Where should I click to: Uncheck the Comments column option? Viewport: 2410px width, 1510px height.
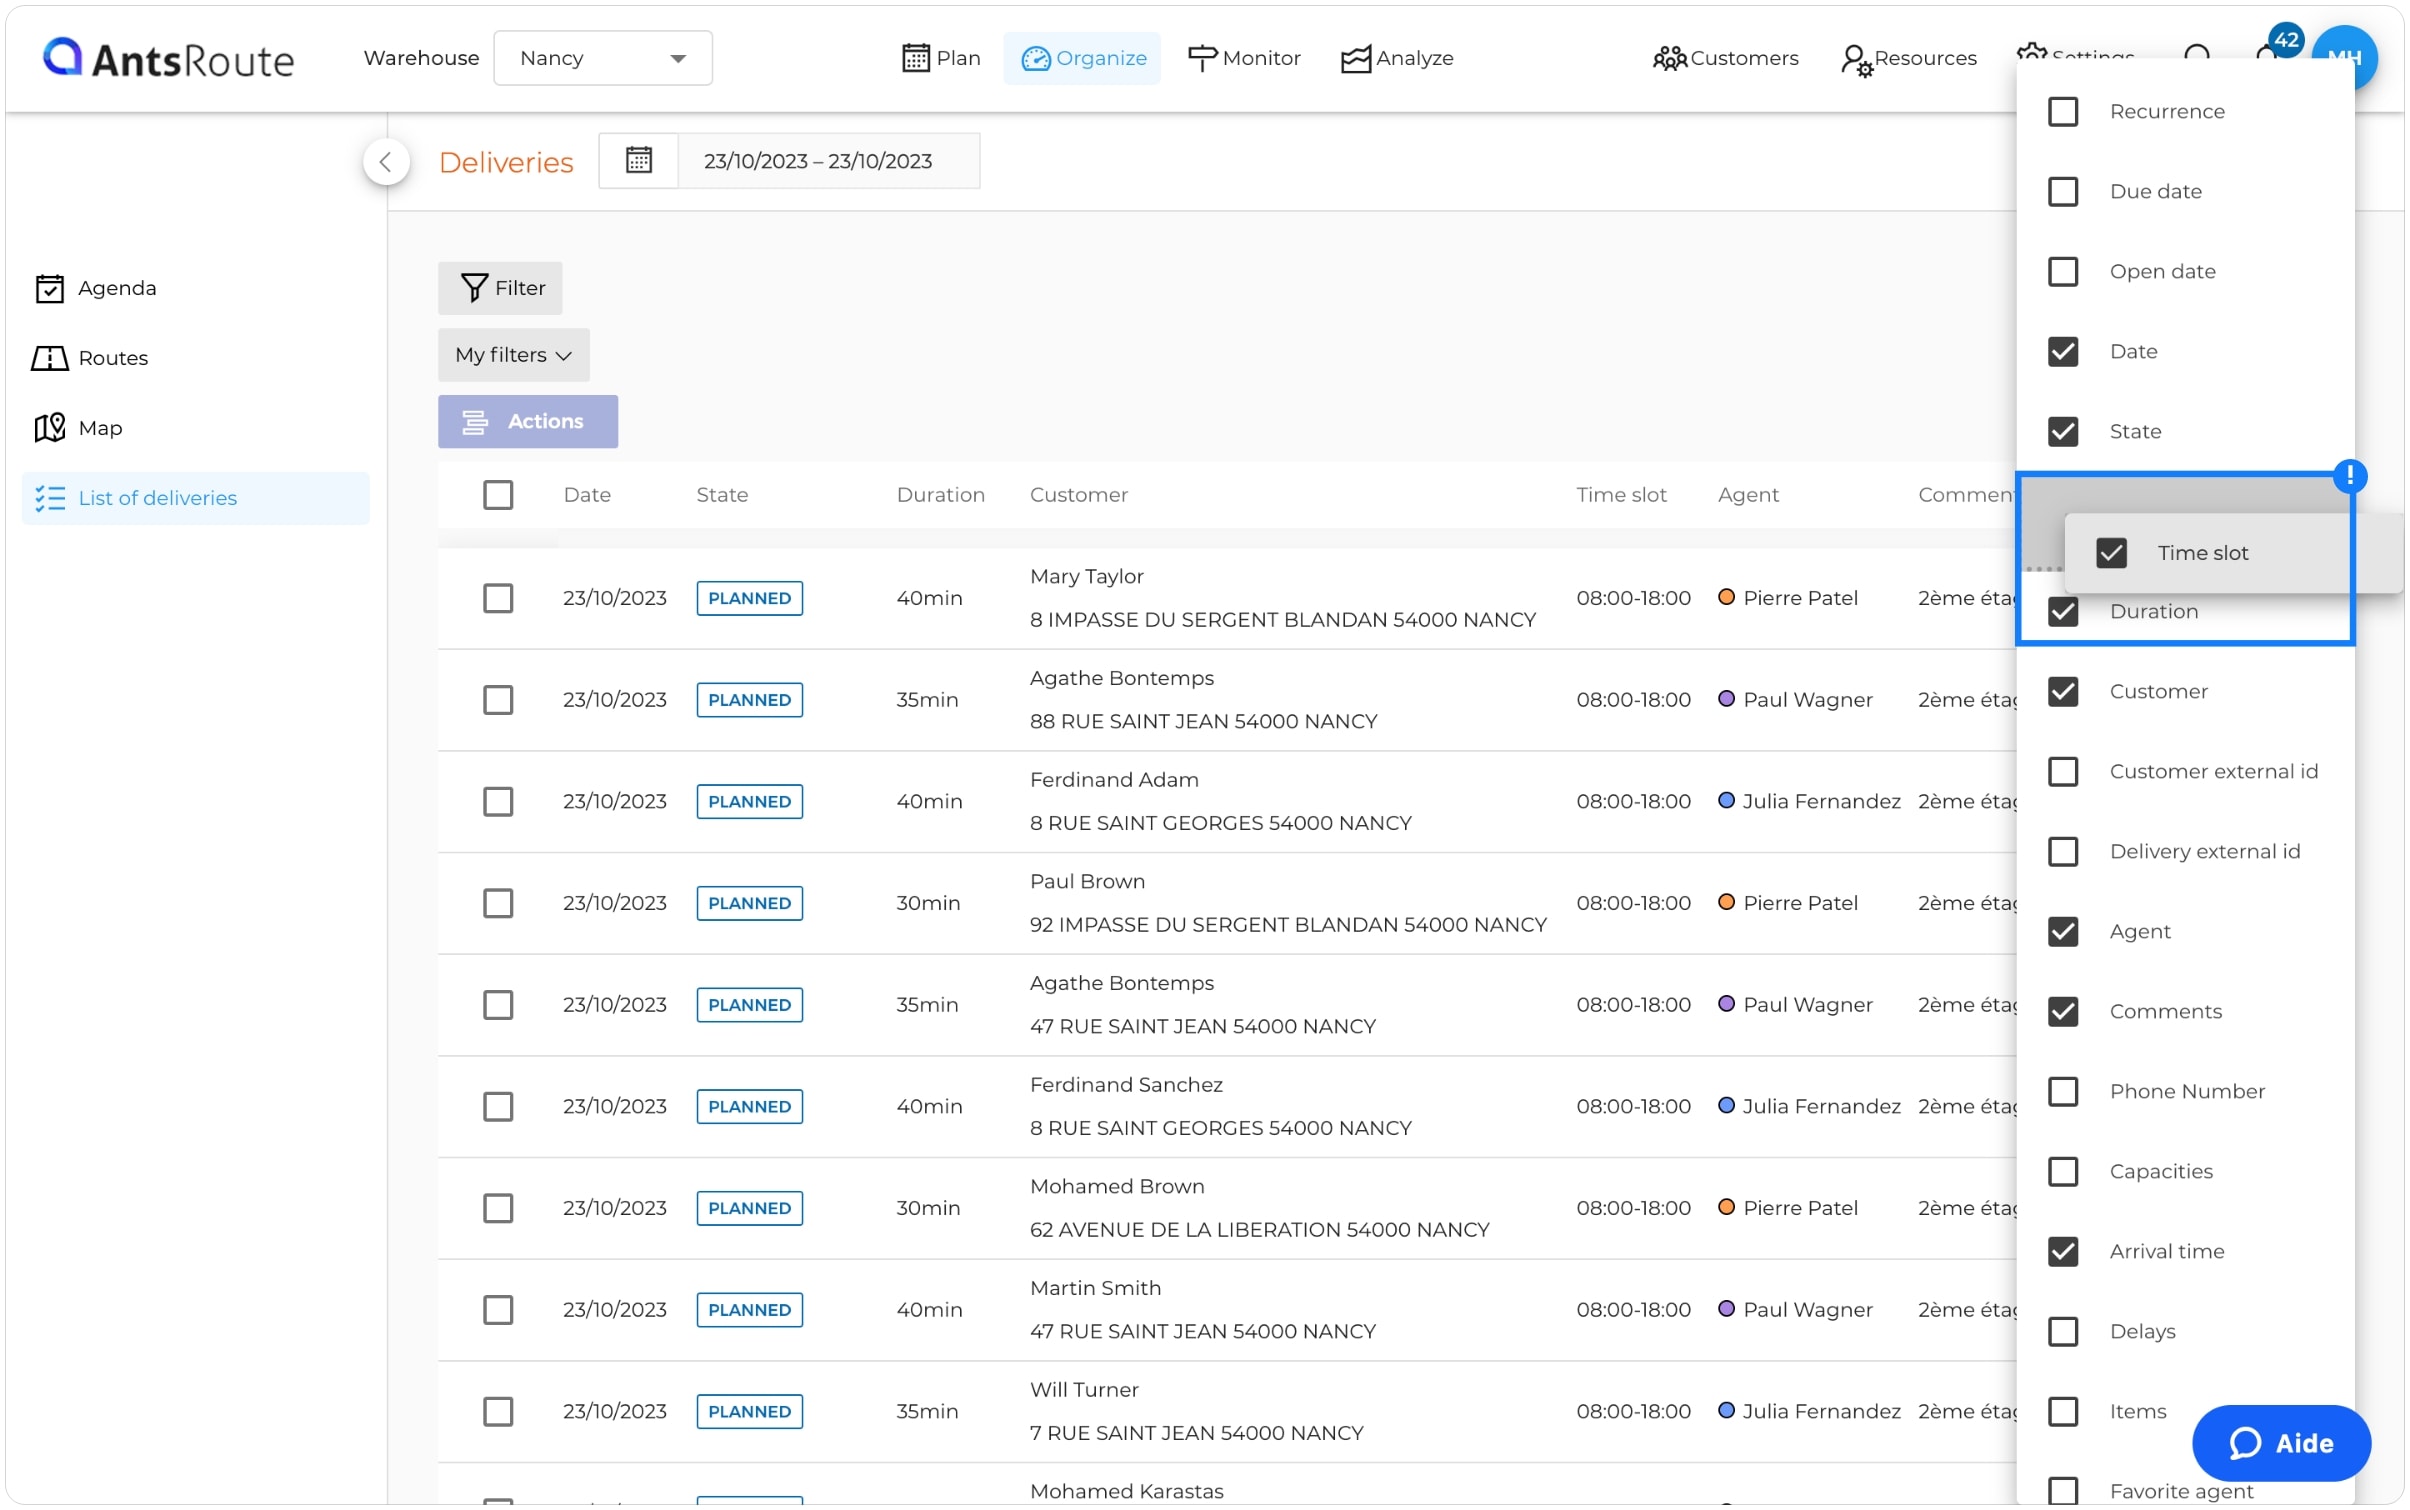coord(2062,1011)
